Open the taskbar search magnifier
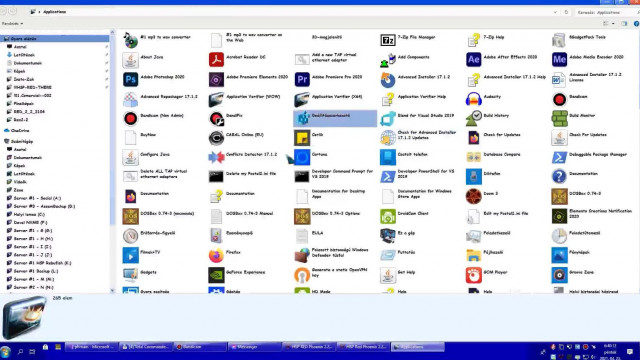Viewport: 640px width, 360px height. tap(20, 351)
